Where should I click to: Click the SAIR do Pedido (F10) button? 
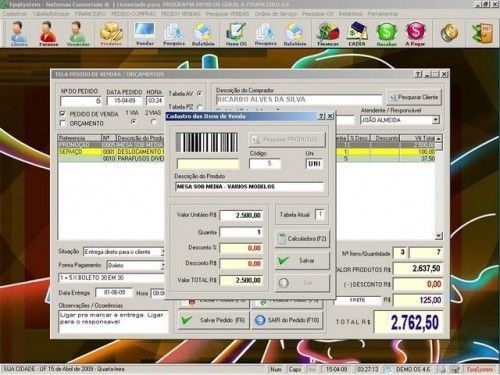[x=287, y=320]
